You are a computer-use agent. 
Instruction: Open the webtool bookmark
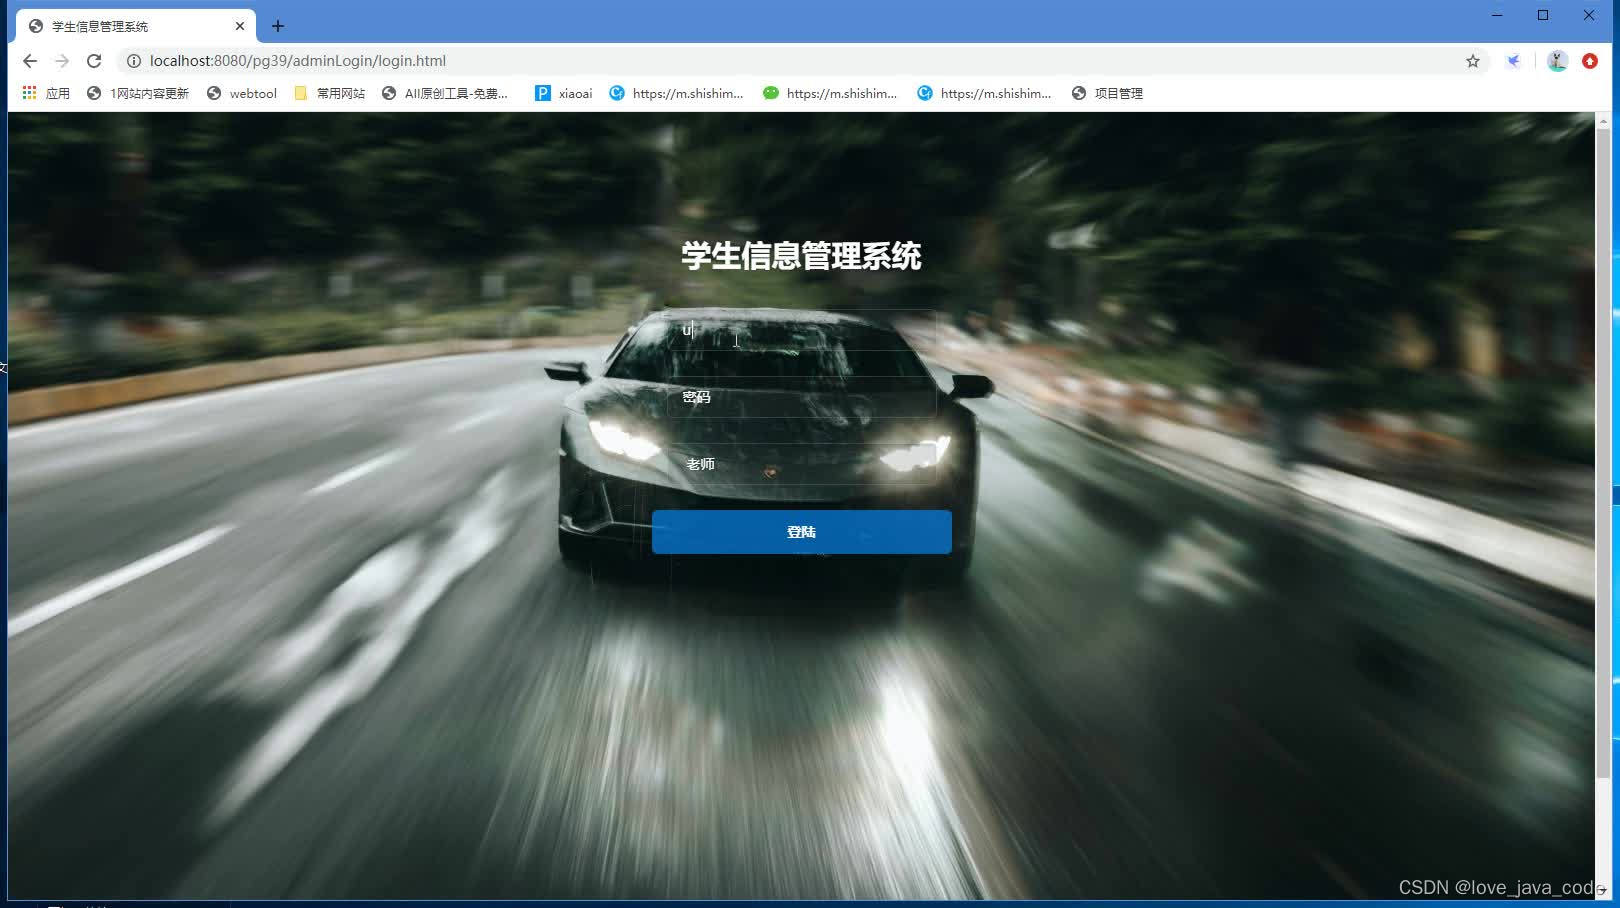tap(241, 93)
